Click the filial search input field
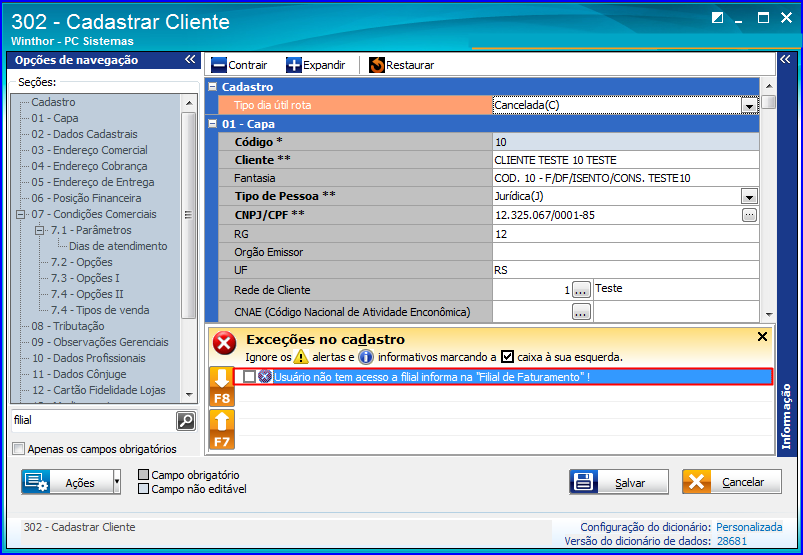 93,421
